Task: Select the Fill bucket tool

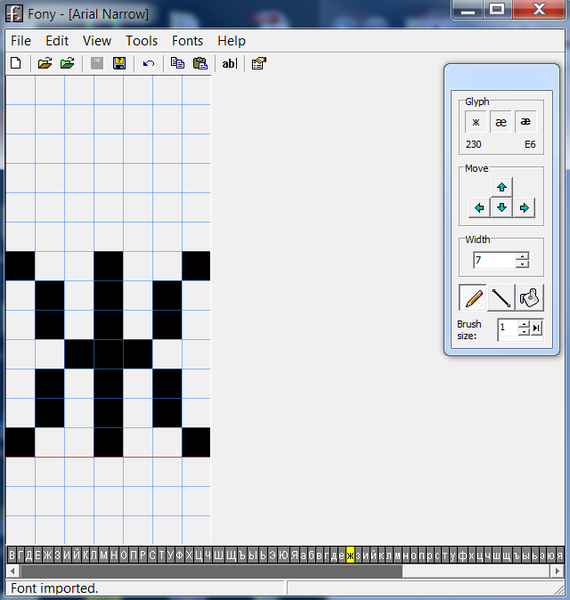Action: tap(529, 298)
